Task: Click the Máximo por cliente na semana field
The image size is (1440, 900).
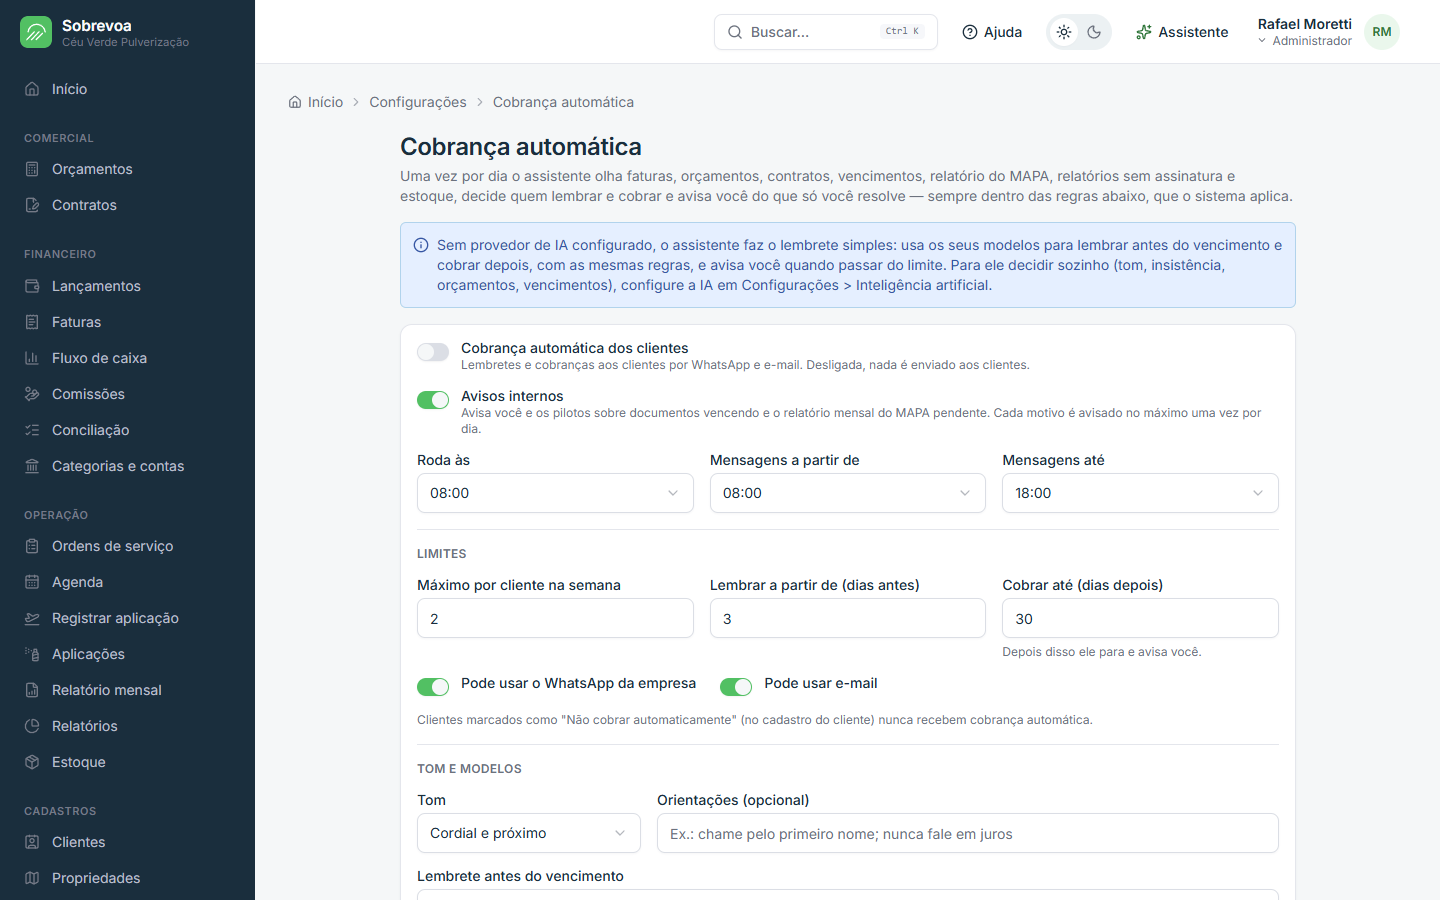Action: 555,618
